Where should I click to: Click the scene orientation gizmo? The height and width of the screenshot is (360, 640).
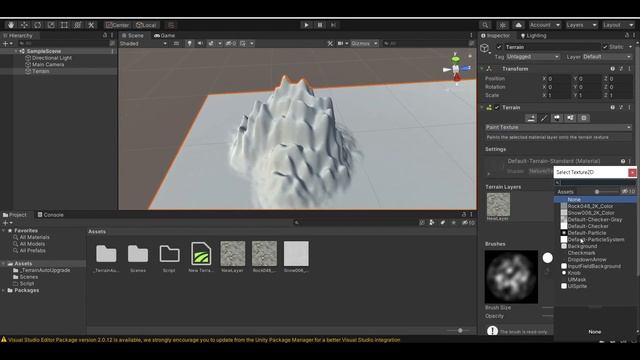coord(456,69)
